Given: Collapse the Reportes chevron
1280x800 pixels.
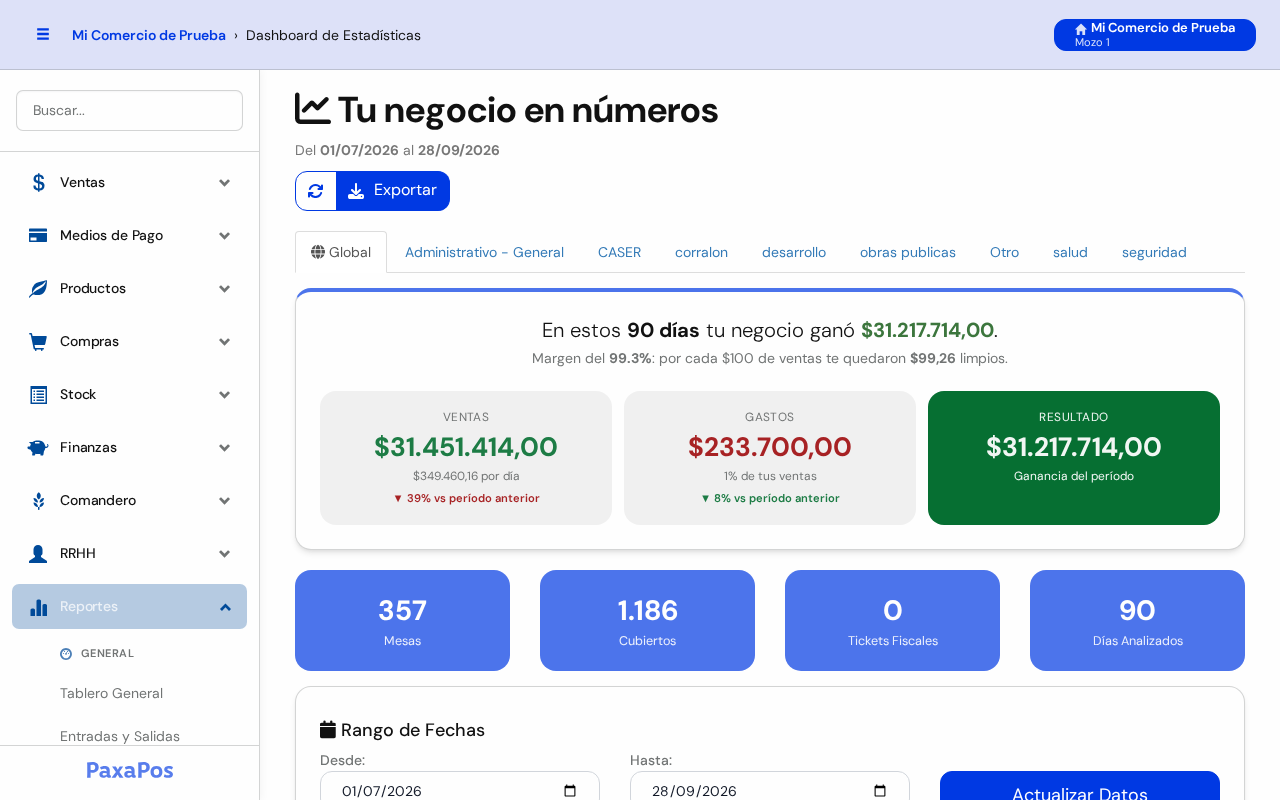Looking at the screenshot, I should pyautogui.click(x=225, y=607).
